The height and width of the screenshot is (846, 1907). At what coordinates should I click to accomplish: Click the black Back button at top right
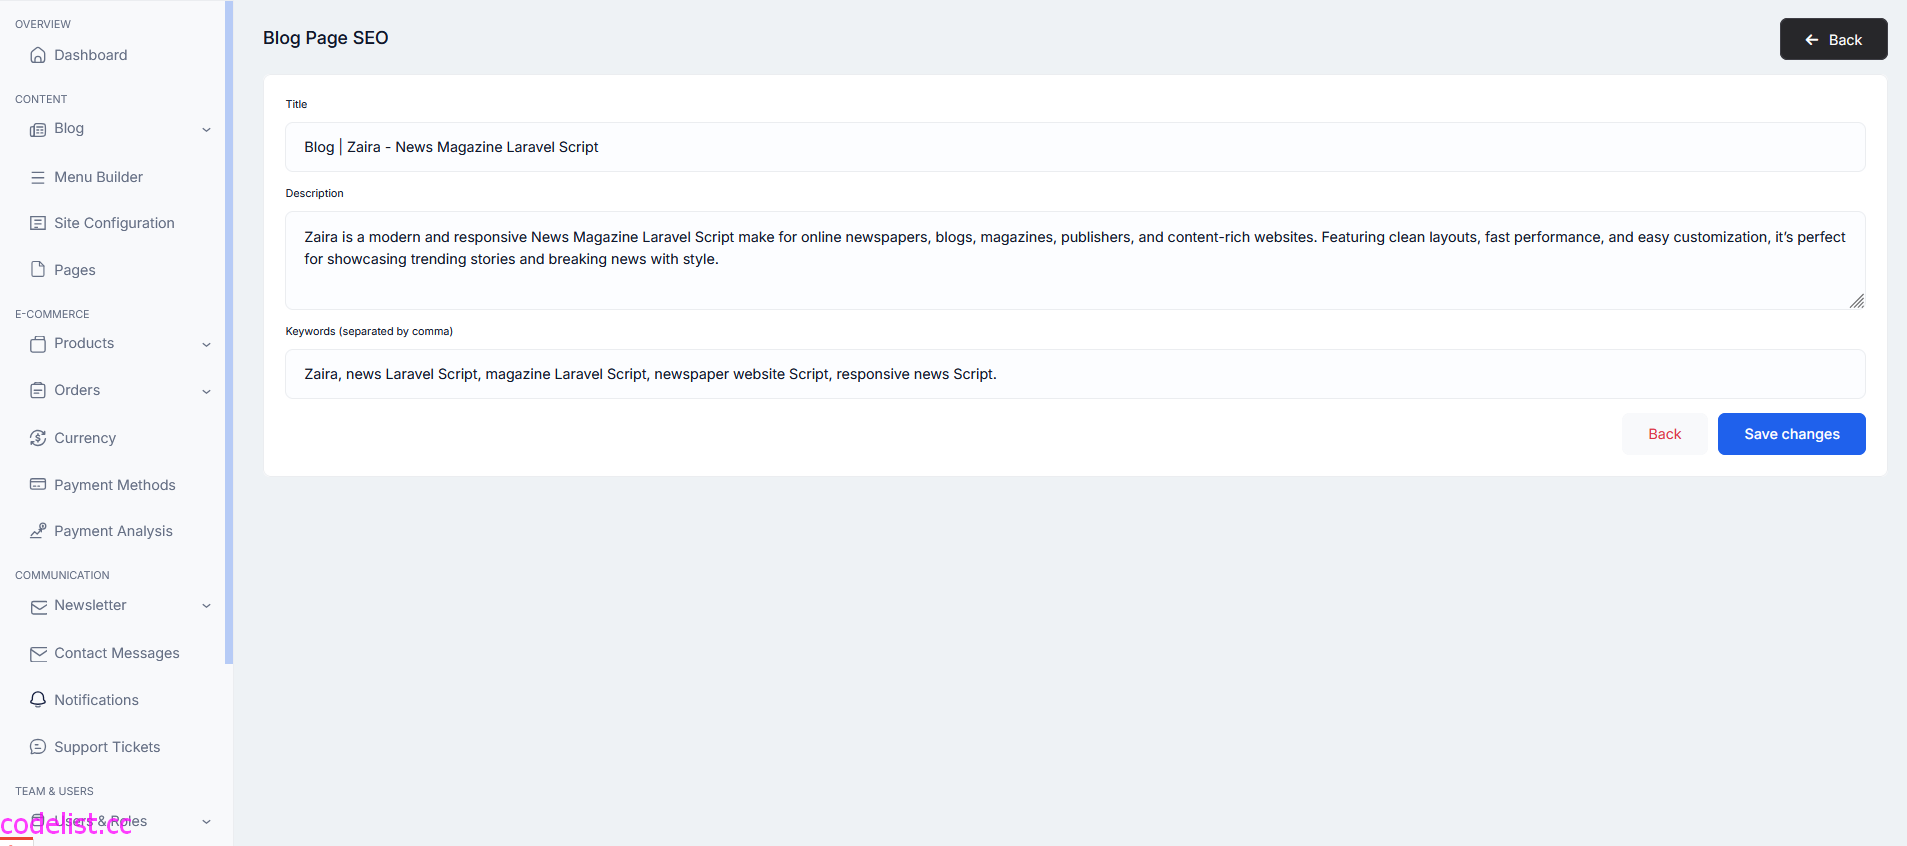1833,39
